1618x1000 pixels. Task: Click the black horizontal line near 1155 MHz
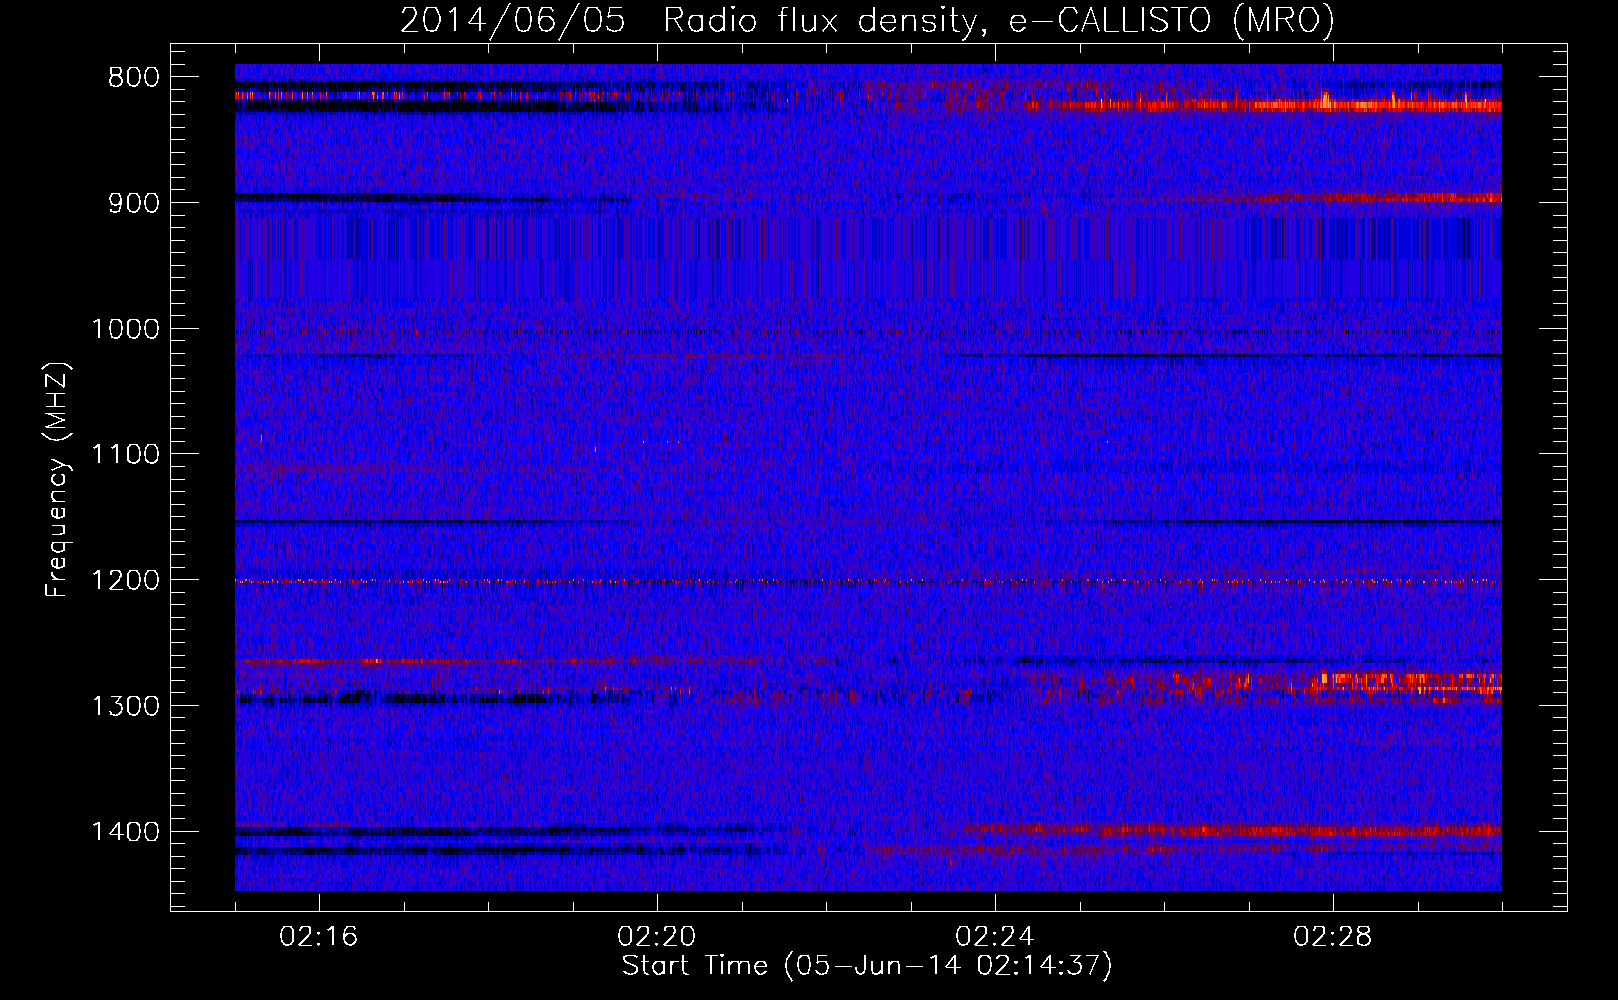(868, 522)
